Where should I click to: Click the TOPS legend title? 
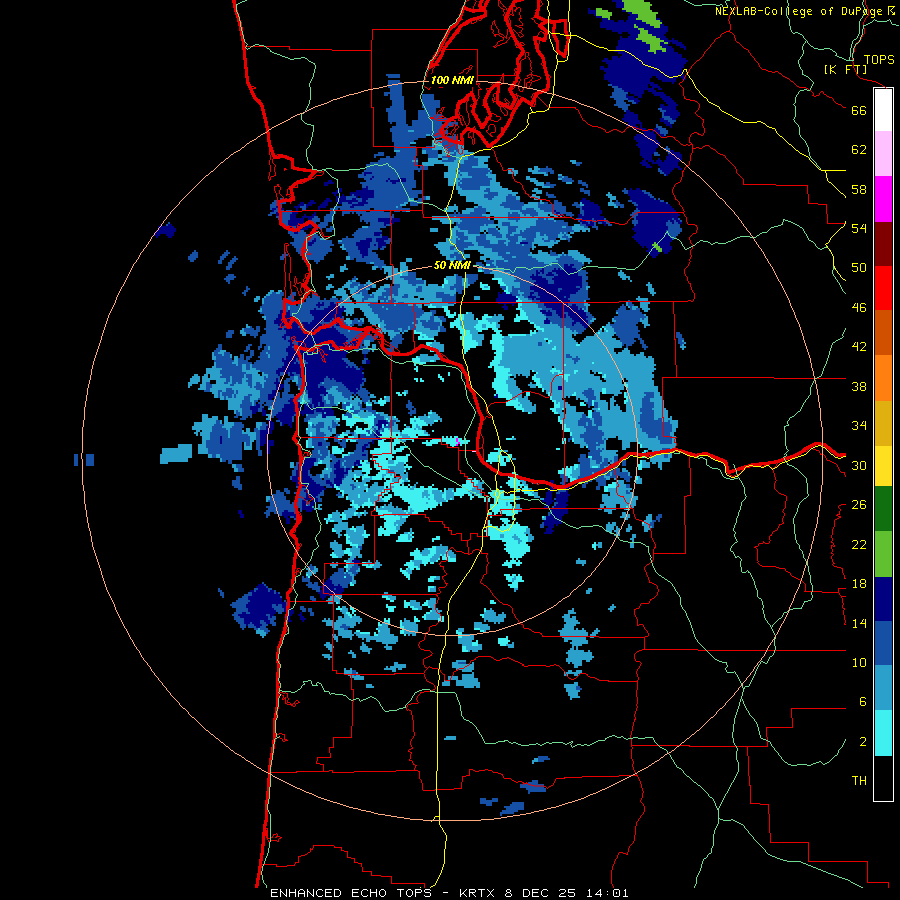[x=879, y=59]
